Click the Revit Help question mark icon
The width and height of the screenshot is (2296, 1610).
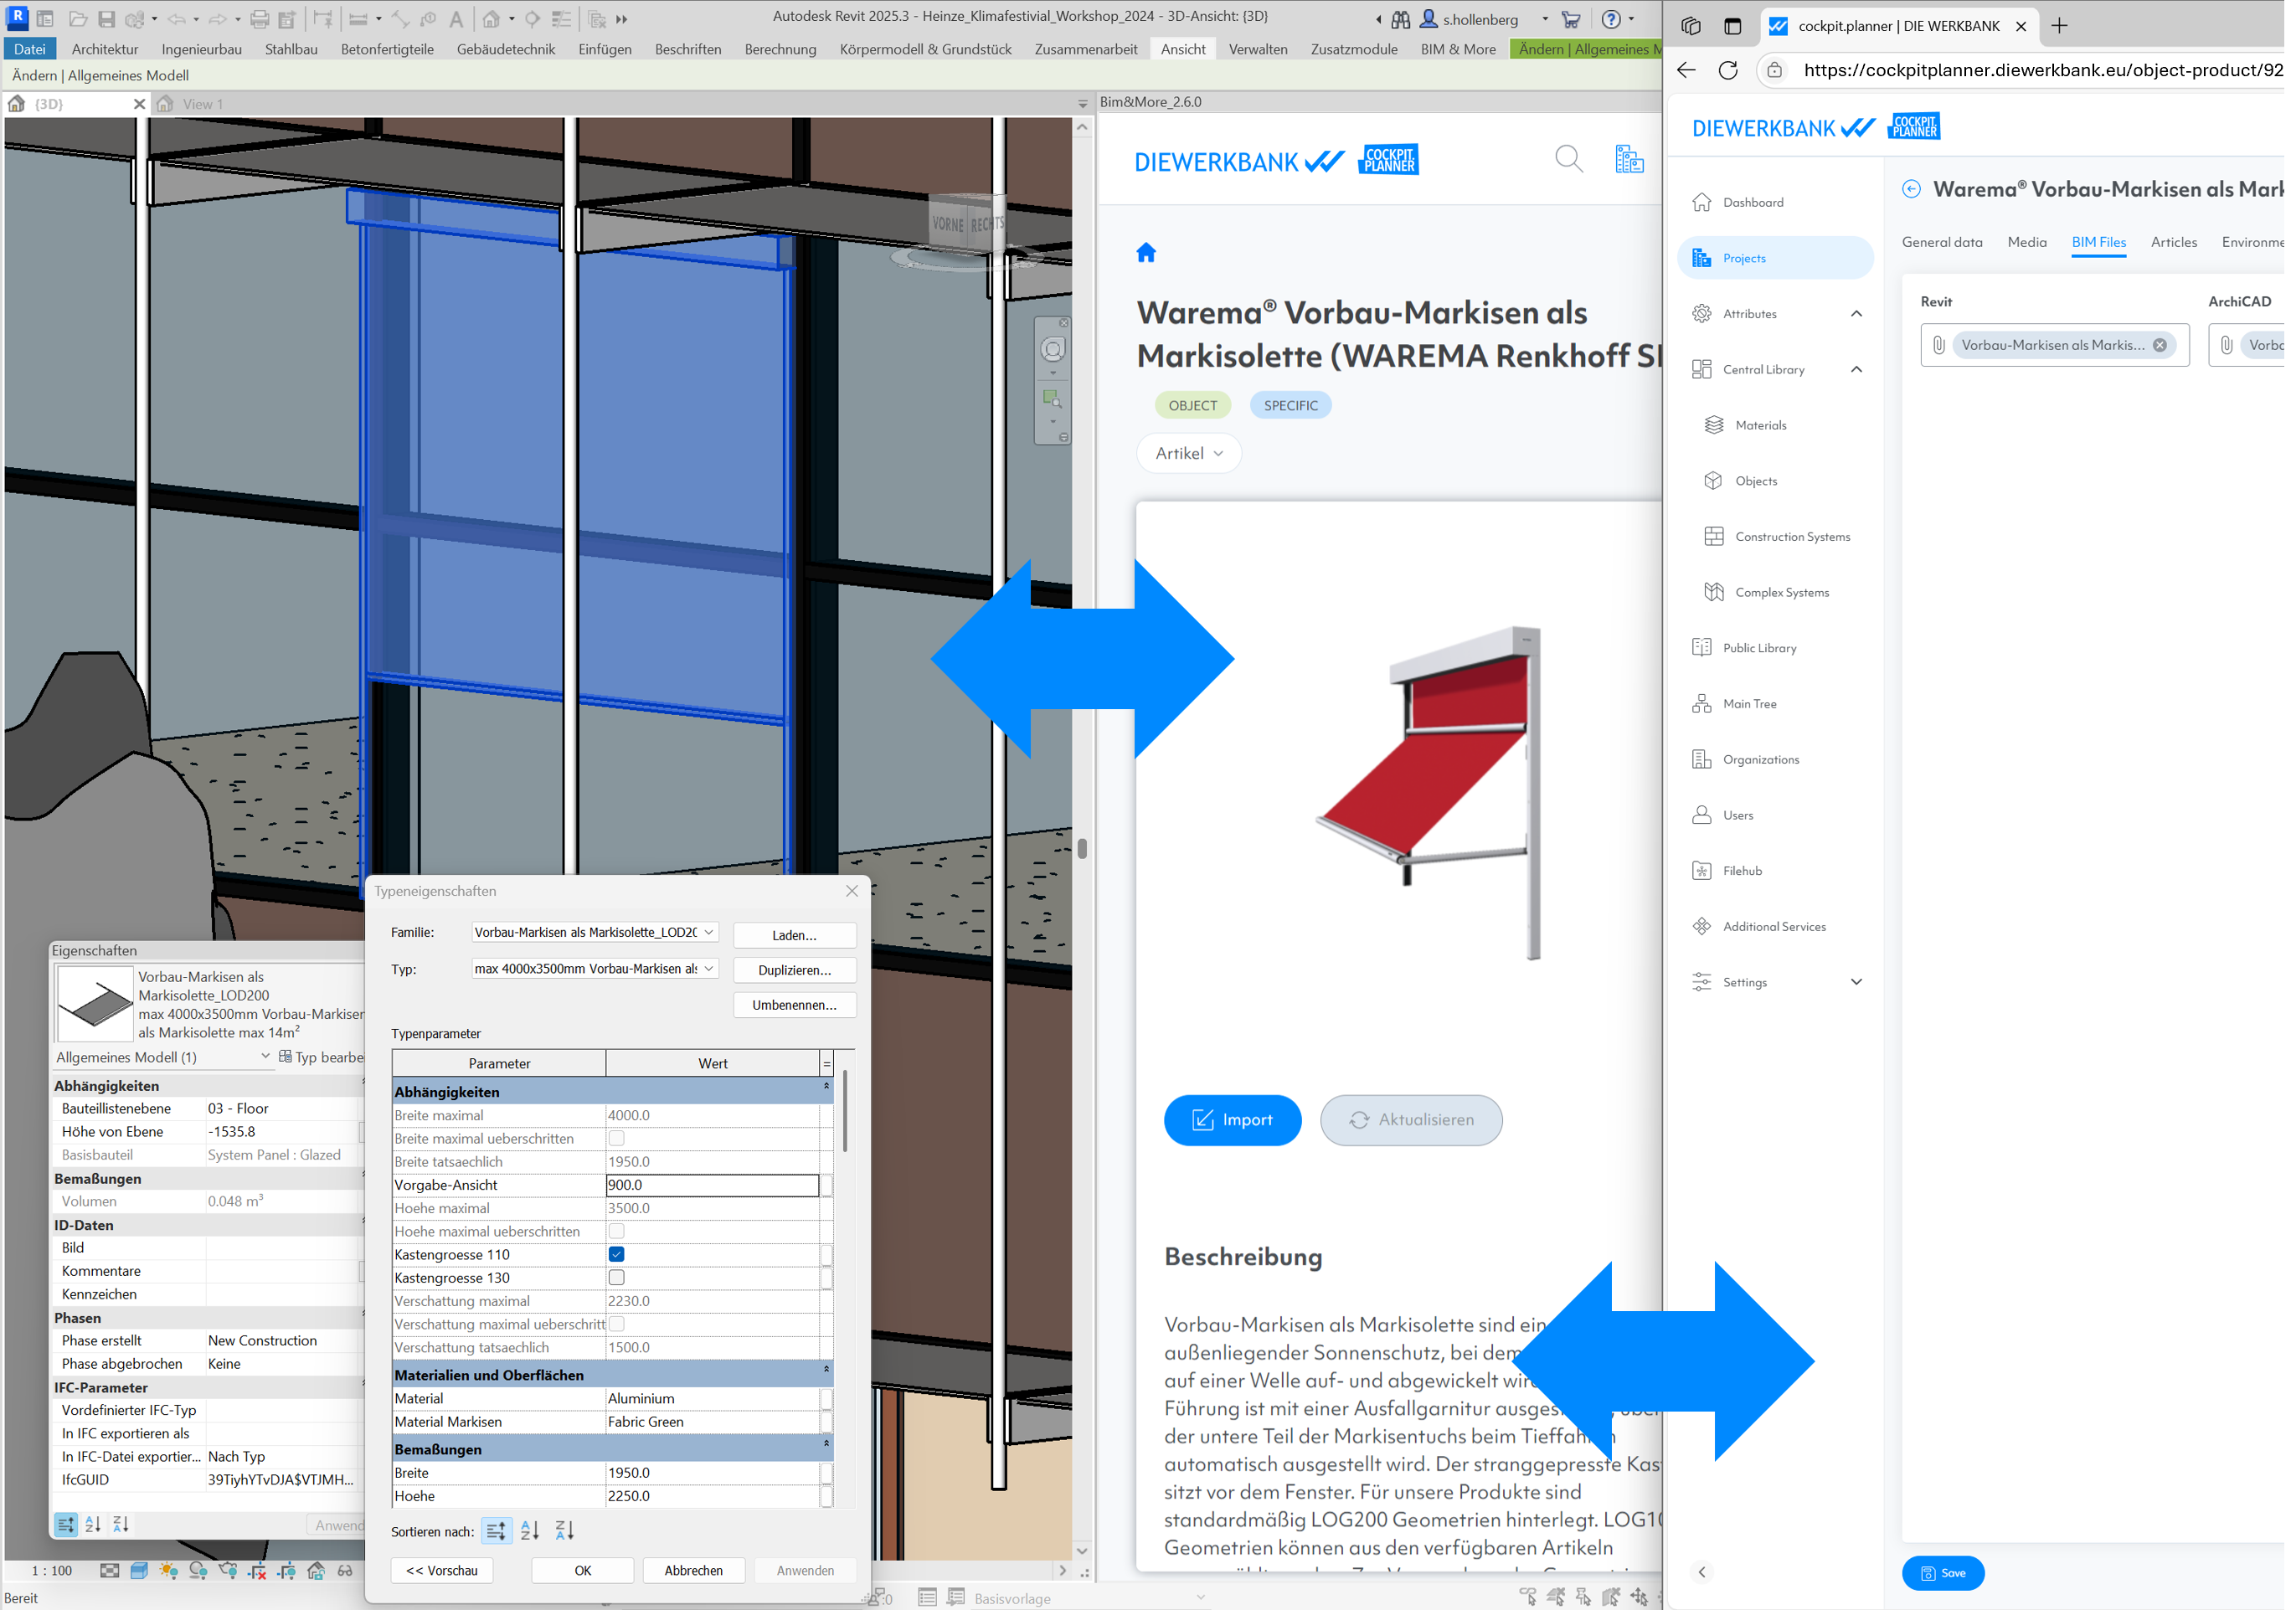coord(1612,19)
